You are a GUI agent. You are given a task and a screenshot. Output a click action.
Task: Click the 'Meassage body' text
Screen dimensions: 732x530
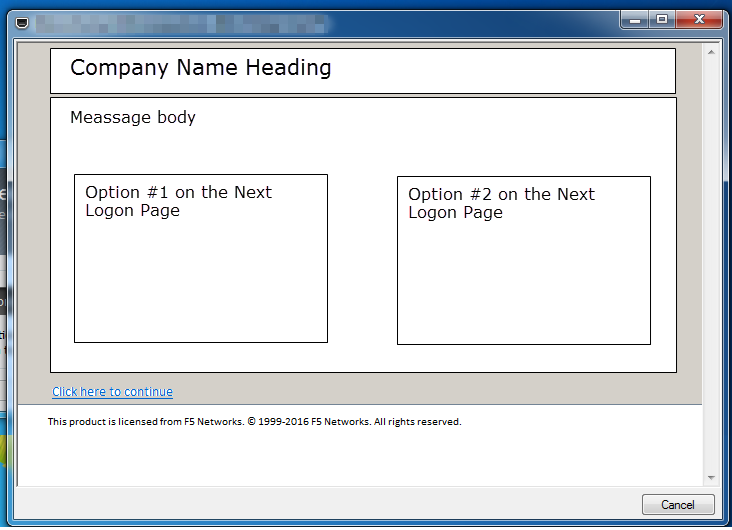click(133, 117)
